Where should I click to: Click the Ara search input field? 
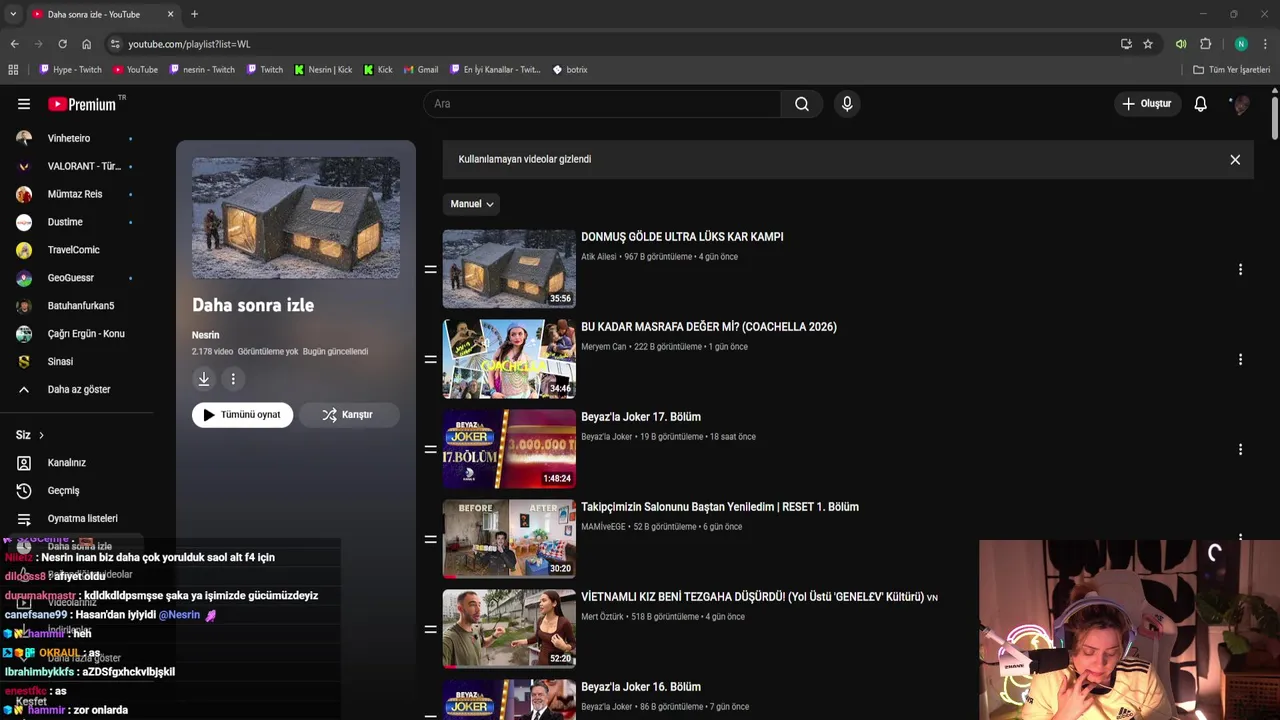[602, 104]
